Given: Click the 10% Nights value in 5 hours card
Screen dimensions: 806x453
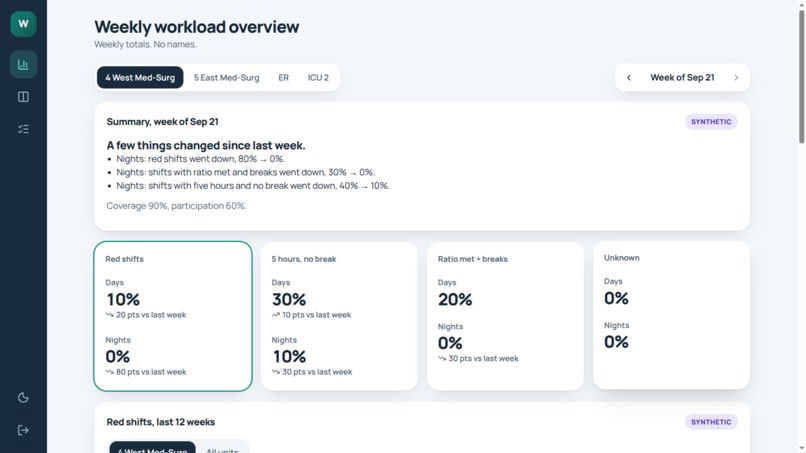Looking at the screenshot, I should (289, 356).
